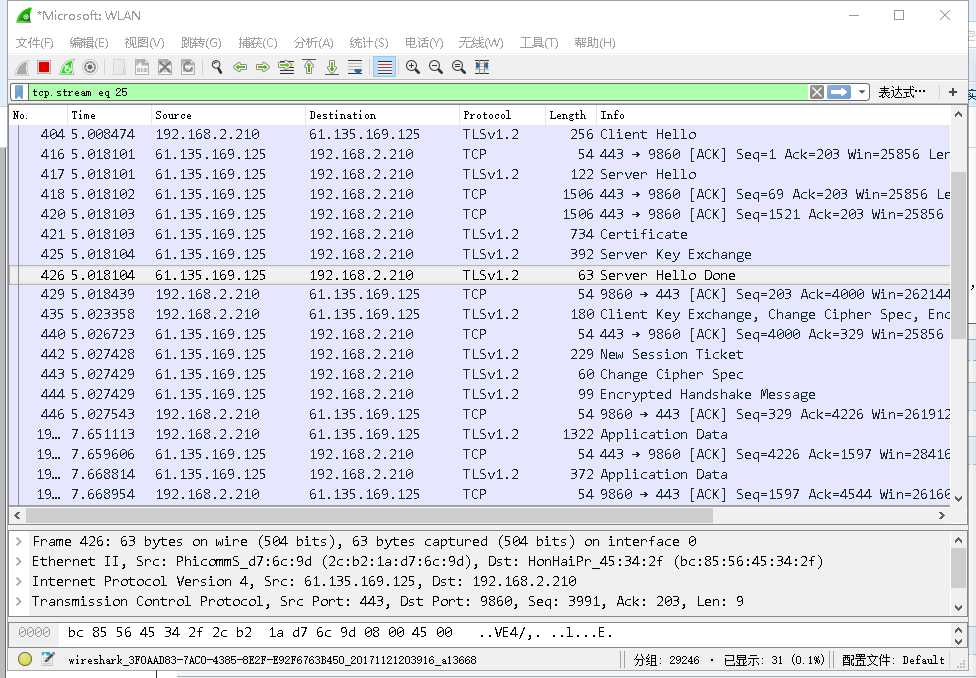This screenshot has width=976, height=678.
Task: Open the 视图(V) menu
Action: tap(144, 42)
